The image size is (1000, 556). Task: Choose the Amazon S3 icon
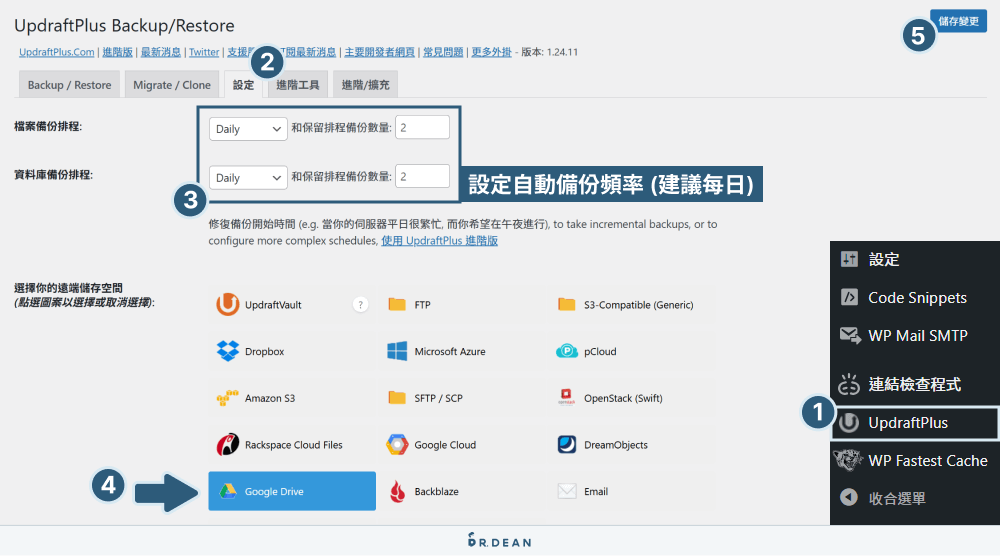pos(228,398)
